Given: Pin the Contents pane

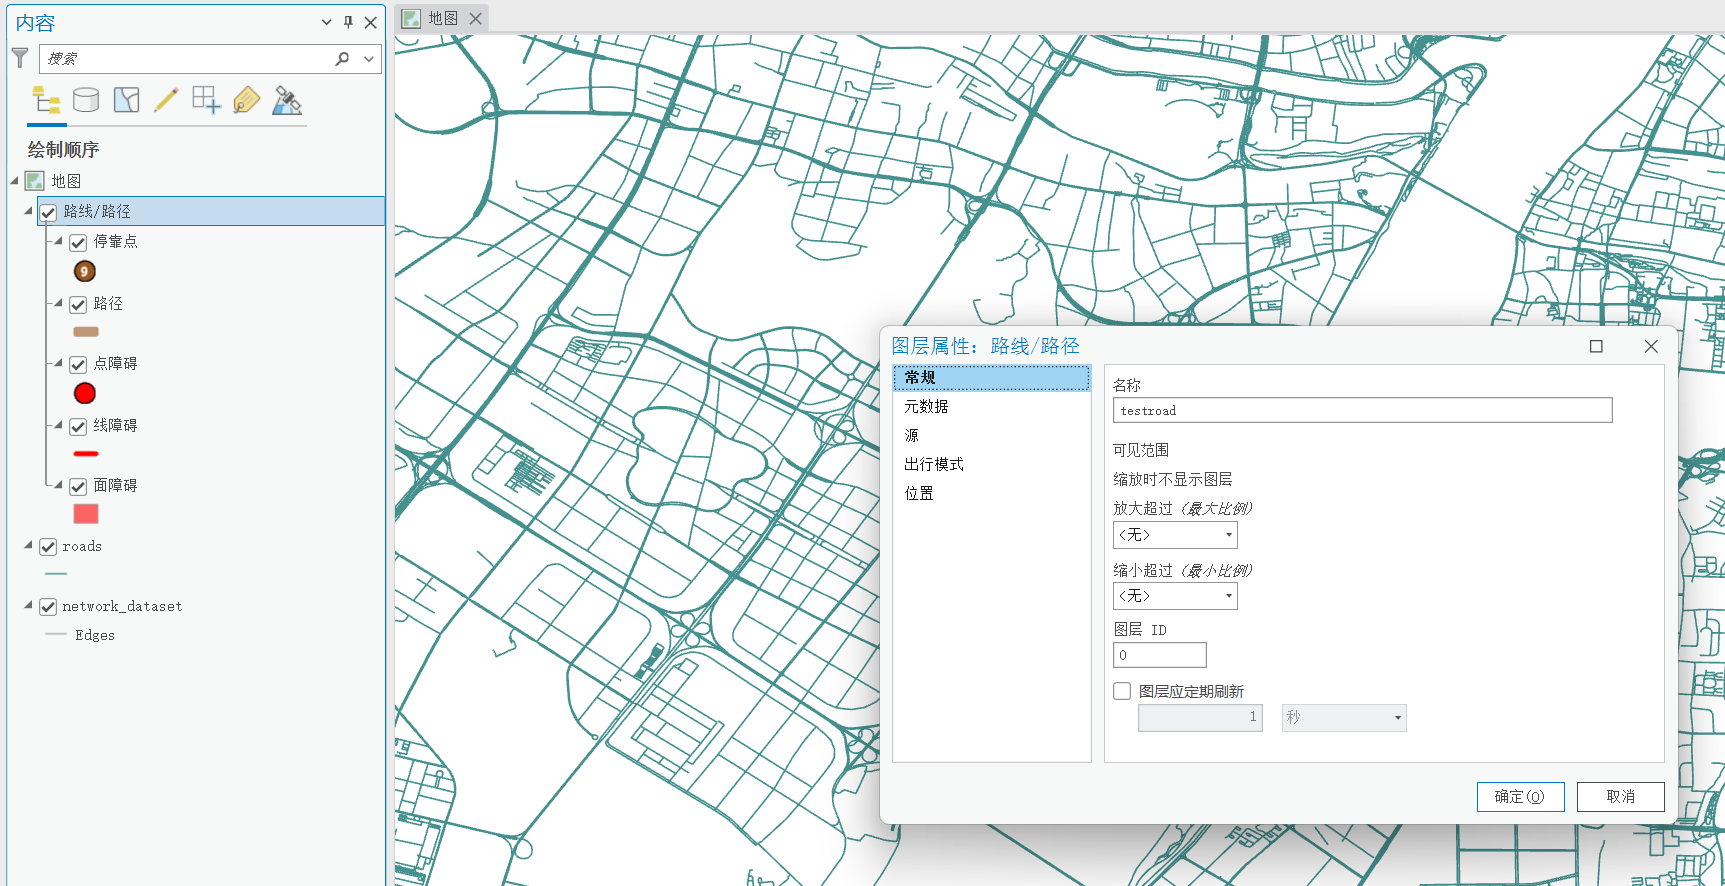Looking at the screenshot, I should click(x=348, y=22).
